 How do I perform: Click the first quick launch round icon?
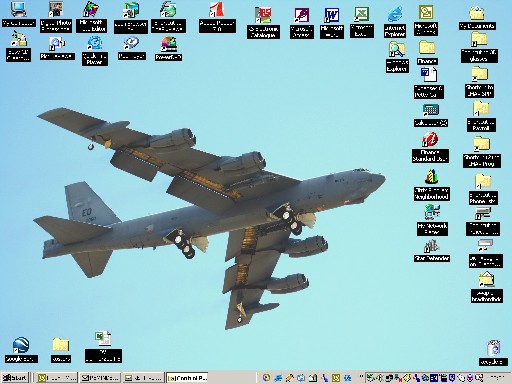coord(266,378)
